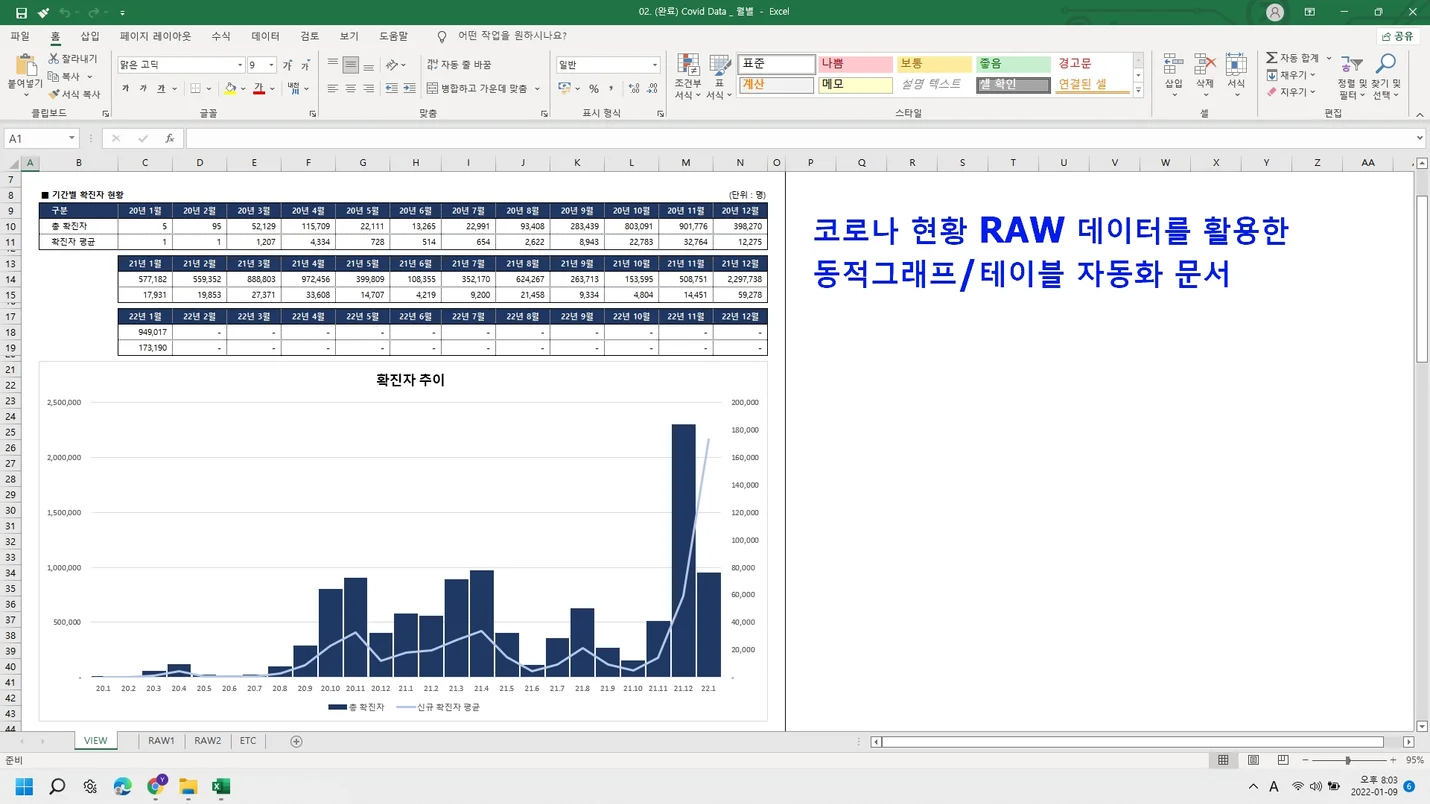This screenshot has height=804, width=1430.
Task: Click the comma style icon
Action: tap(610, 89)
